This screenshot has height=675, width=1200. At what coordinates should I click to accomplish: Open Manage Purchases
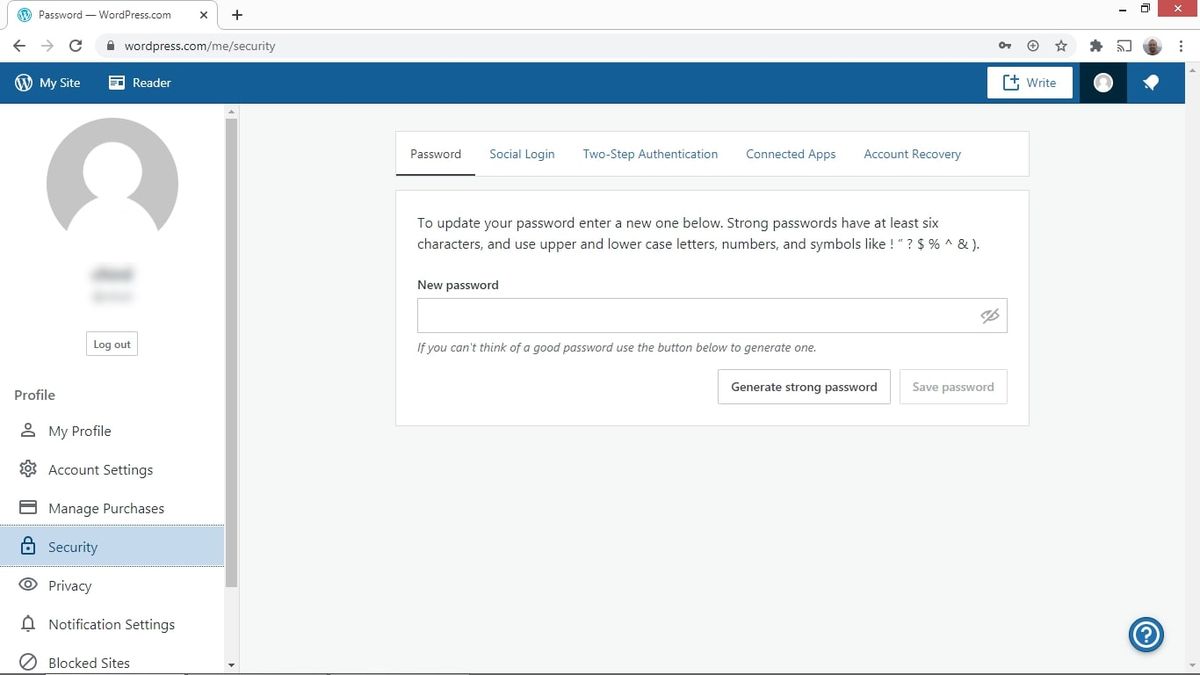106,508
